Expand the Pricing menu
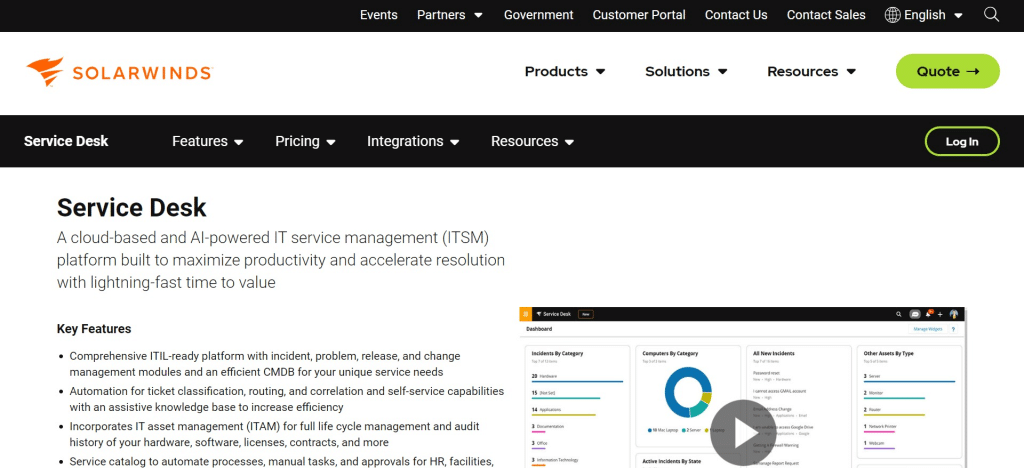The width and height of the screenshot is (1024, 468). pos(305,142)
